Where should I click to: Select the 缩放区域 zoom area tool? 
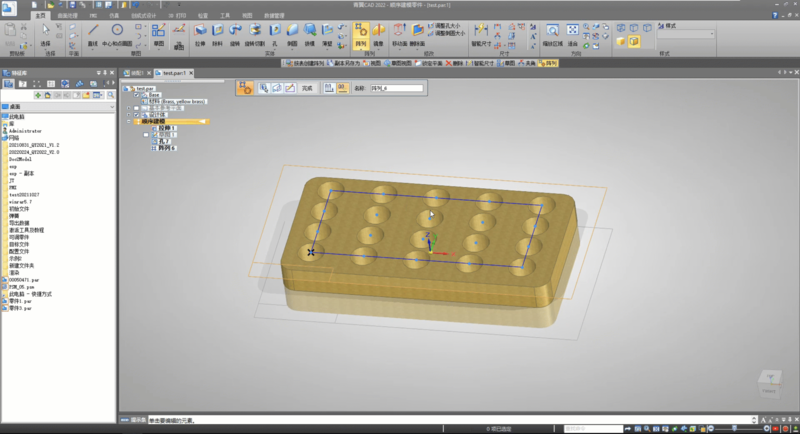553,35
